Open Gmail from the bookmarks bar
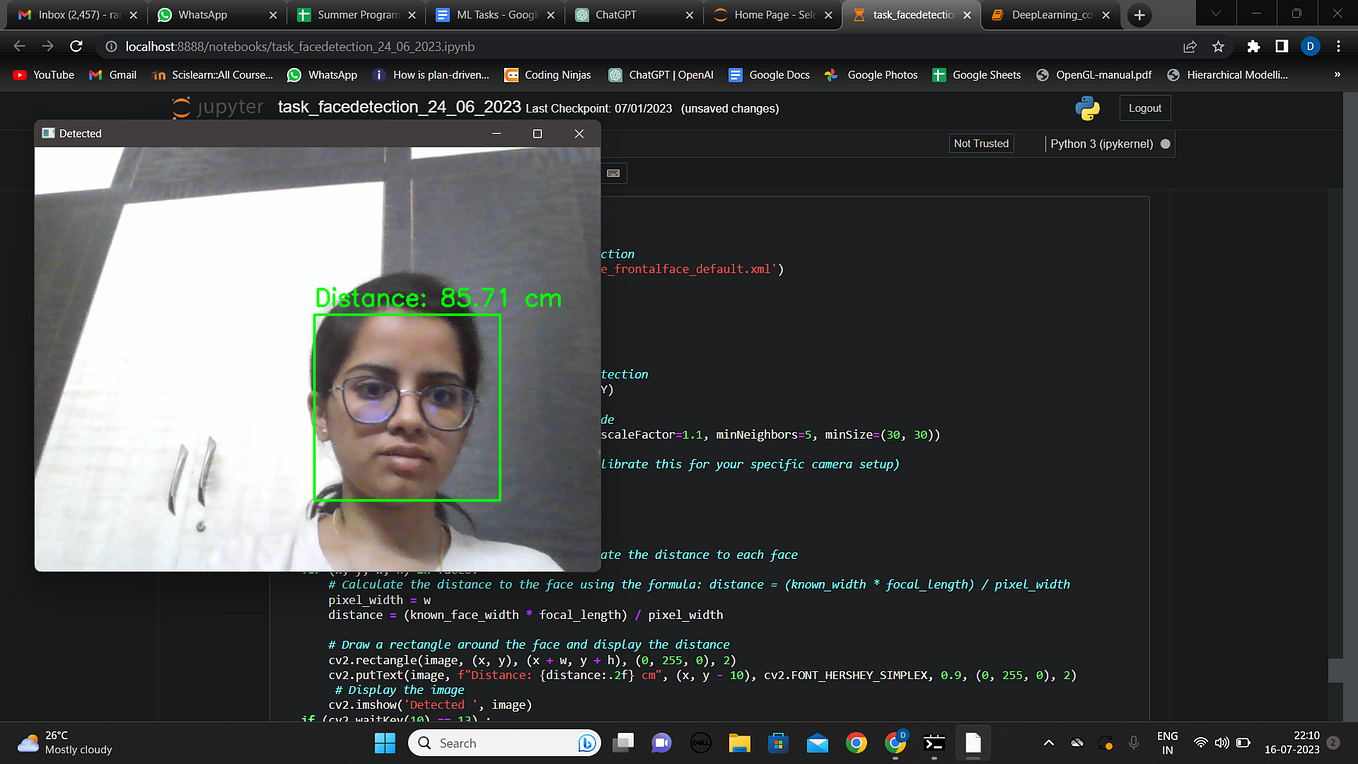This screenshot has width=1358, height=764. [x=111, y=74]
